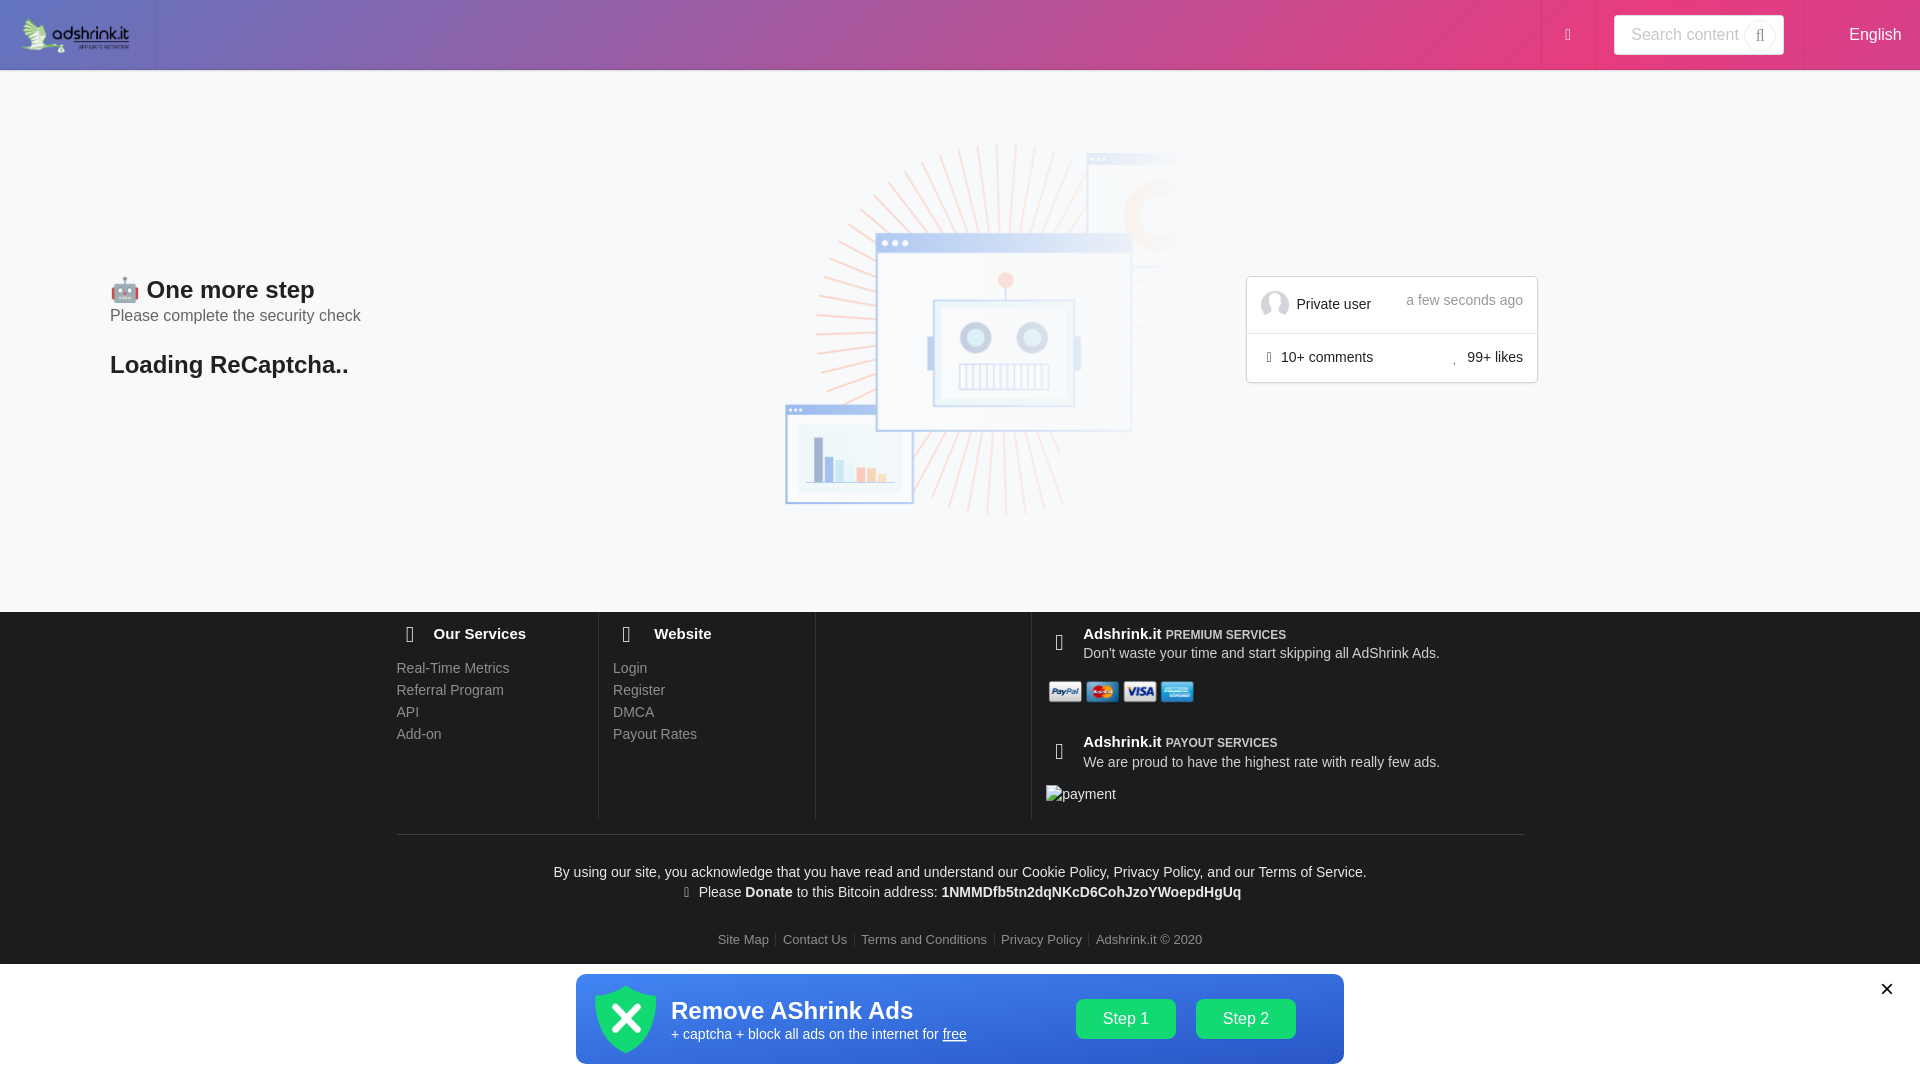This screenshot has width=1920, height=1080.
Task: Open Adshrink.it Premium Services heading
Action: point(1184,634)
